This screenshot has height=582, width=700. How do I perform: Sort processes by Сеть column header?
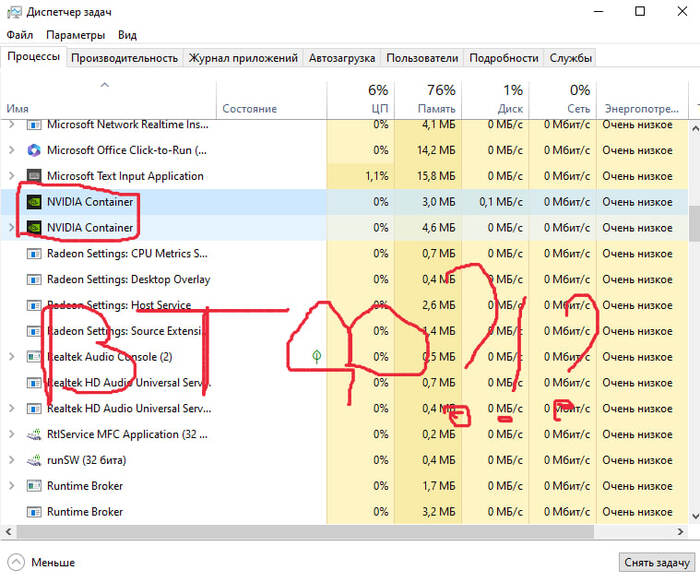[x=563, y=100]
